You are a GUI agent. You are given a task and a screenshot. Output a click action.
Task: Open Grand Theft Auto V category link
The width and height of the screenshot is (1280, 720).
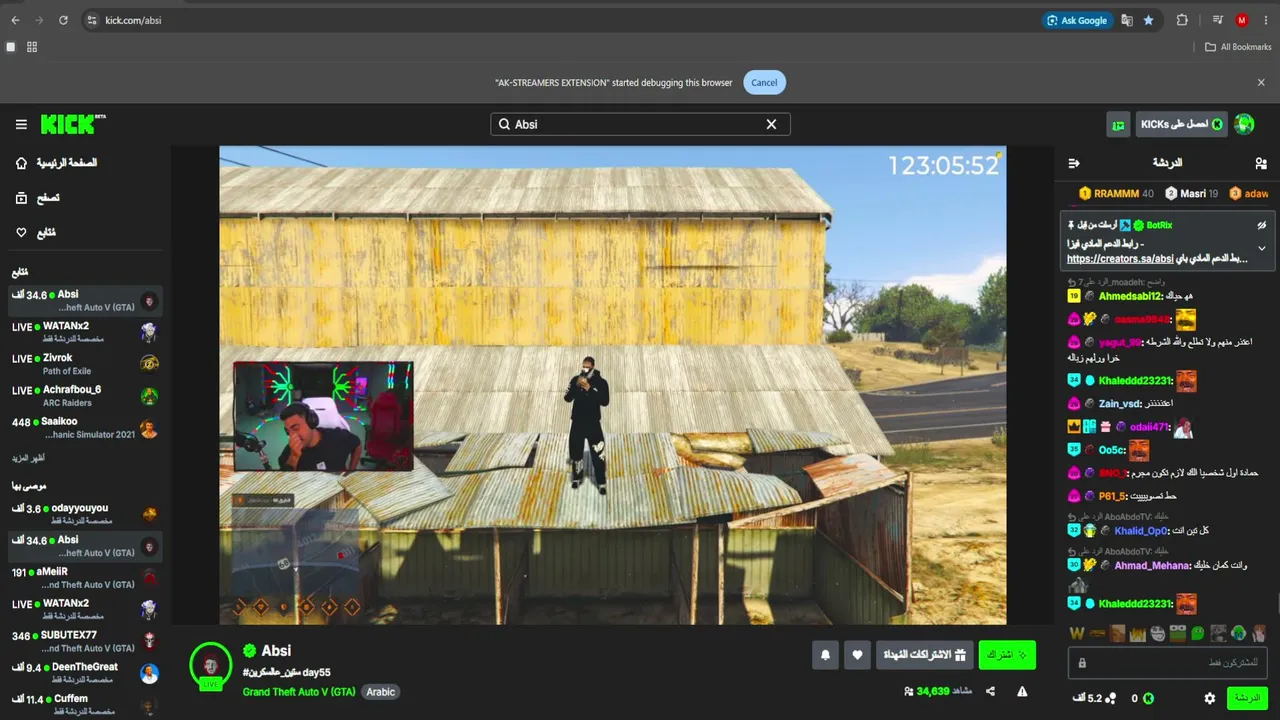(x=299, y=692)
